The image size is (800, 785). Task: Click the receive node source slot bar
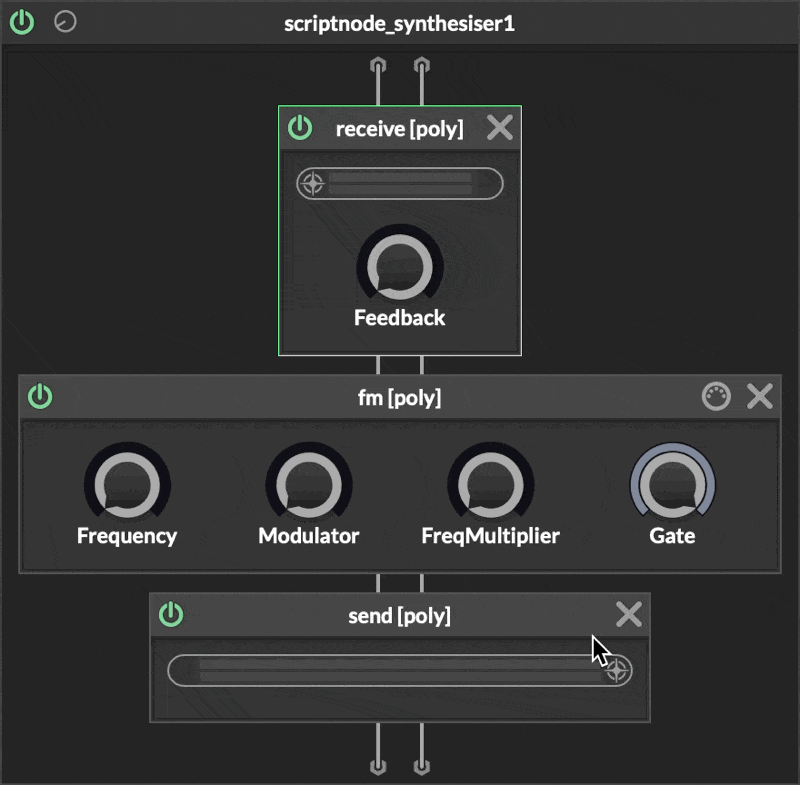410,184
